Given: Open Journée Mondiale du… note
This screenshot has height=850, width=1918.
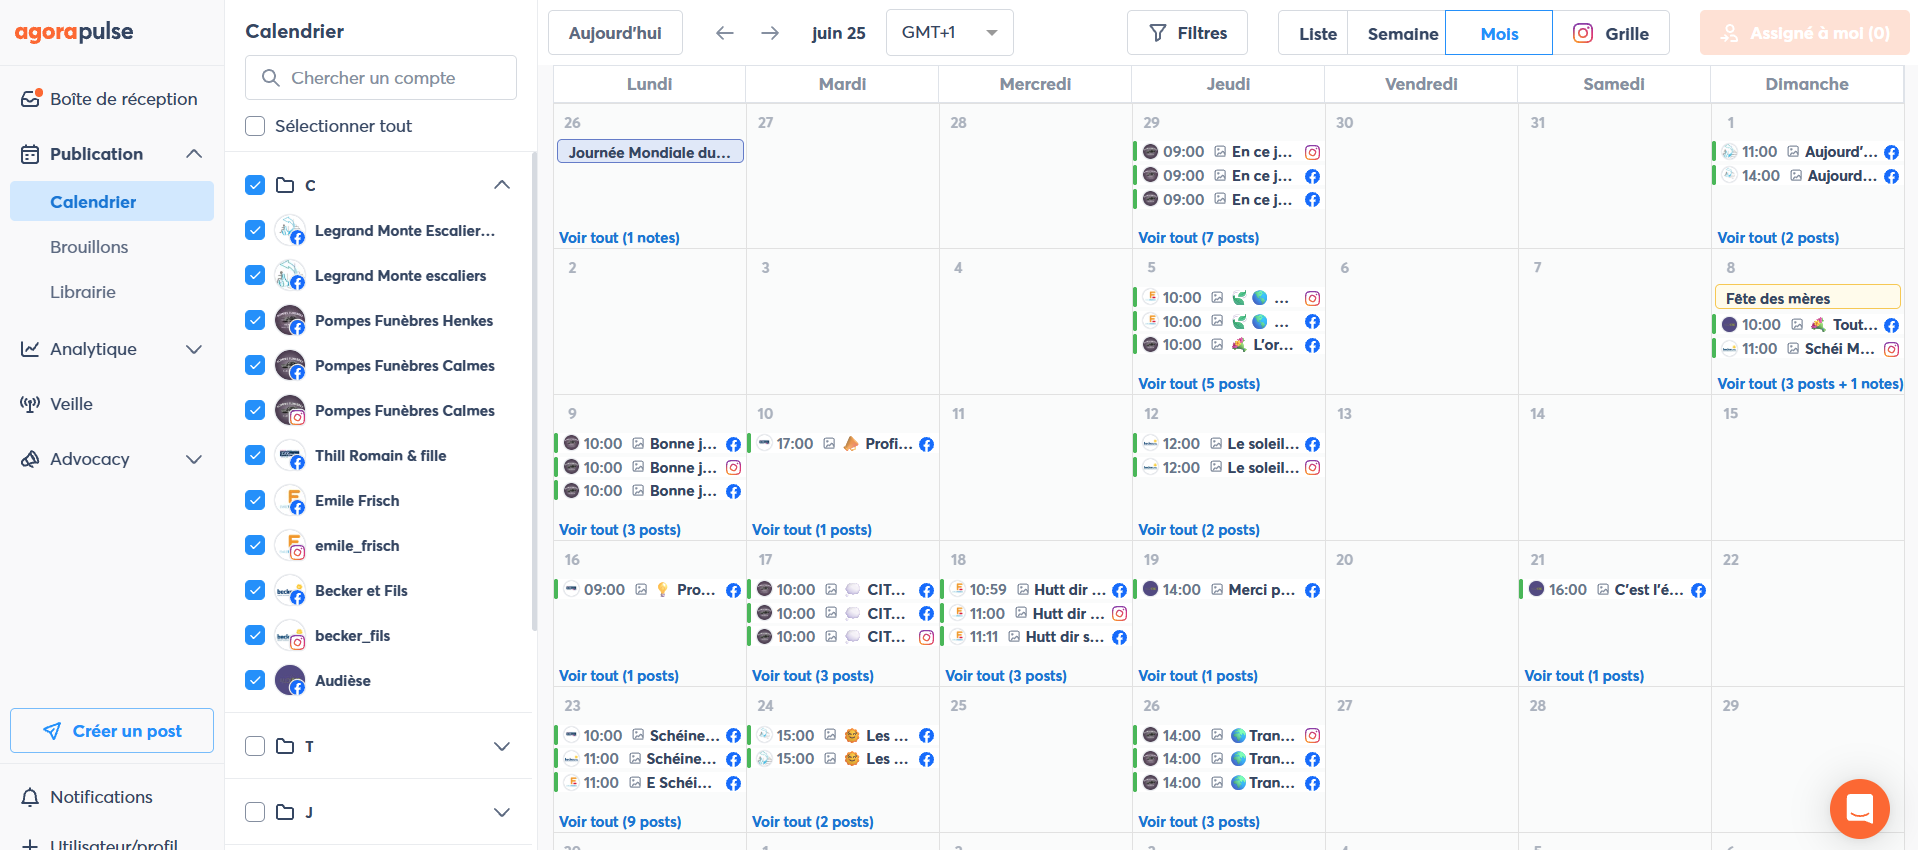Looking at the screenshot, I should click(650, 152).
